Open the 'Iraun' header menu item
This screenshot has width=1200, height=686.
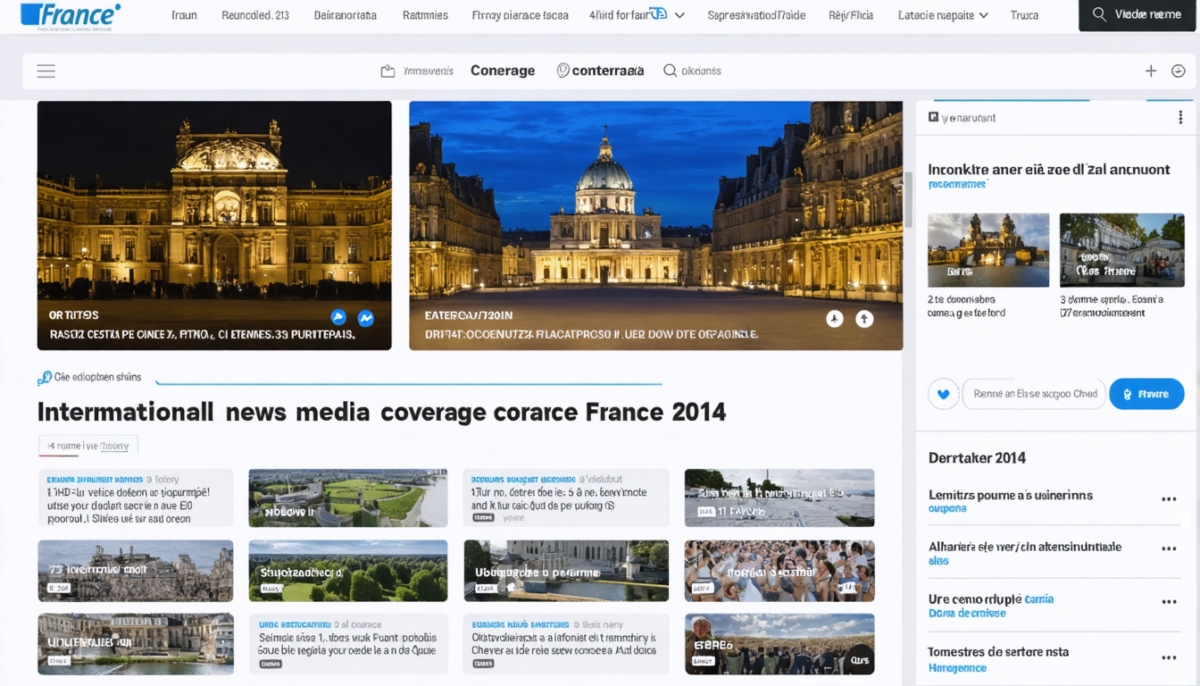point(184,15)
